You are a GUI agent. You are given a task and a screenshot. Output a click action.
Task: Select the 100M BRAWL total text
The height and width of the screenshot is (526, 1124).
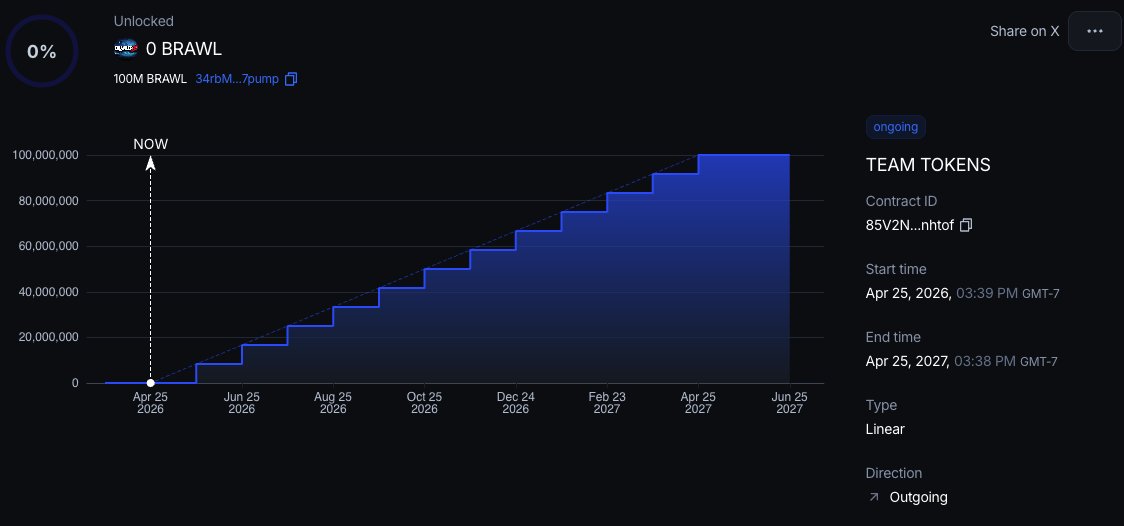(x=150, y=79)
